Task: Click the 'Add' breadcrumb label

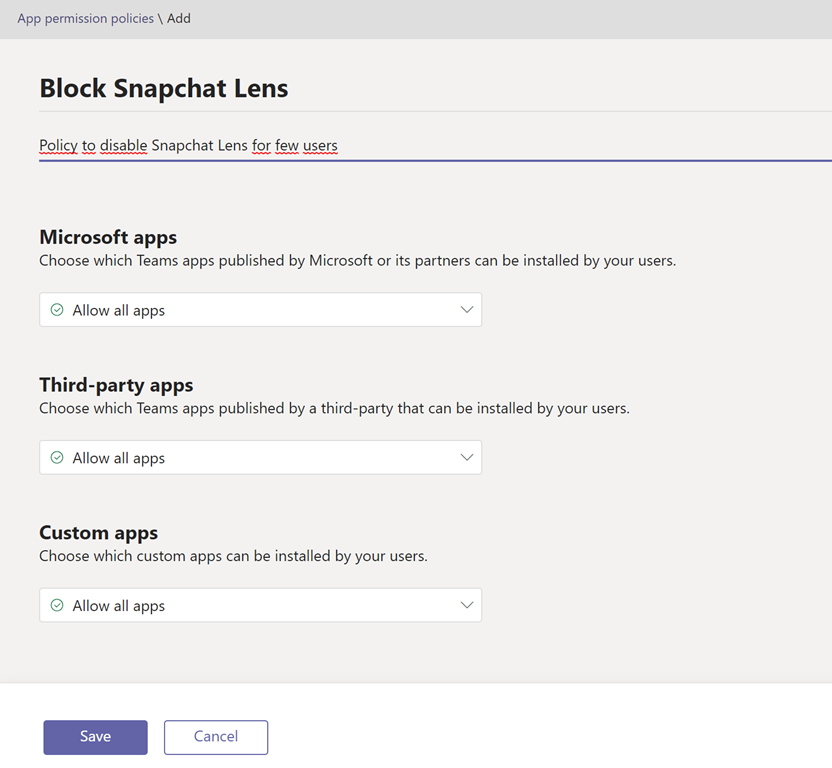Action: point(179,18)
